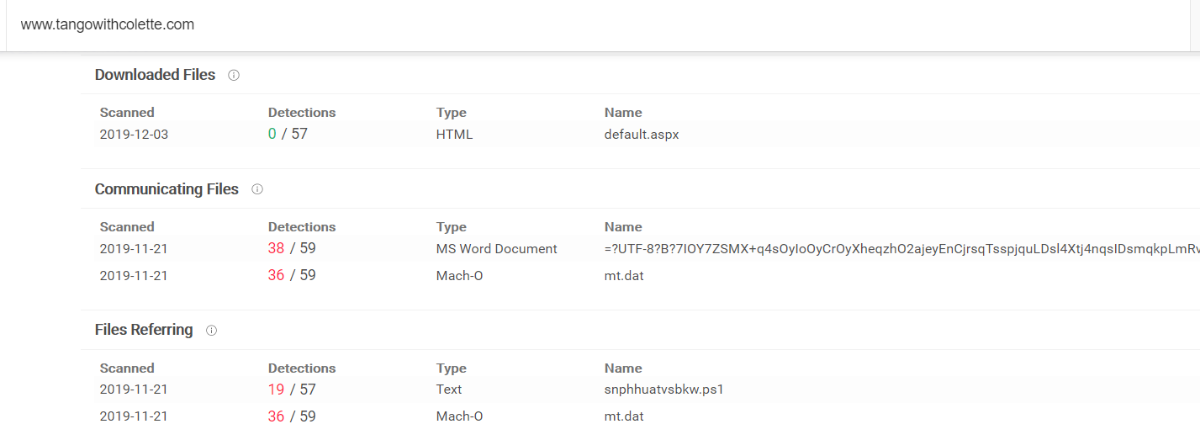Click the Files Referring section heading
This screenshot has height=440, width=1200.
(x=143, y=330)
